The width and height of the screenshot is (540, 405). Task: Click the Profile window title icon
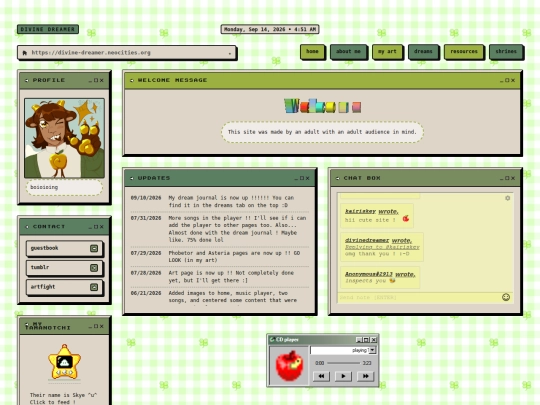27,80
